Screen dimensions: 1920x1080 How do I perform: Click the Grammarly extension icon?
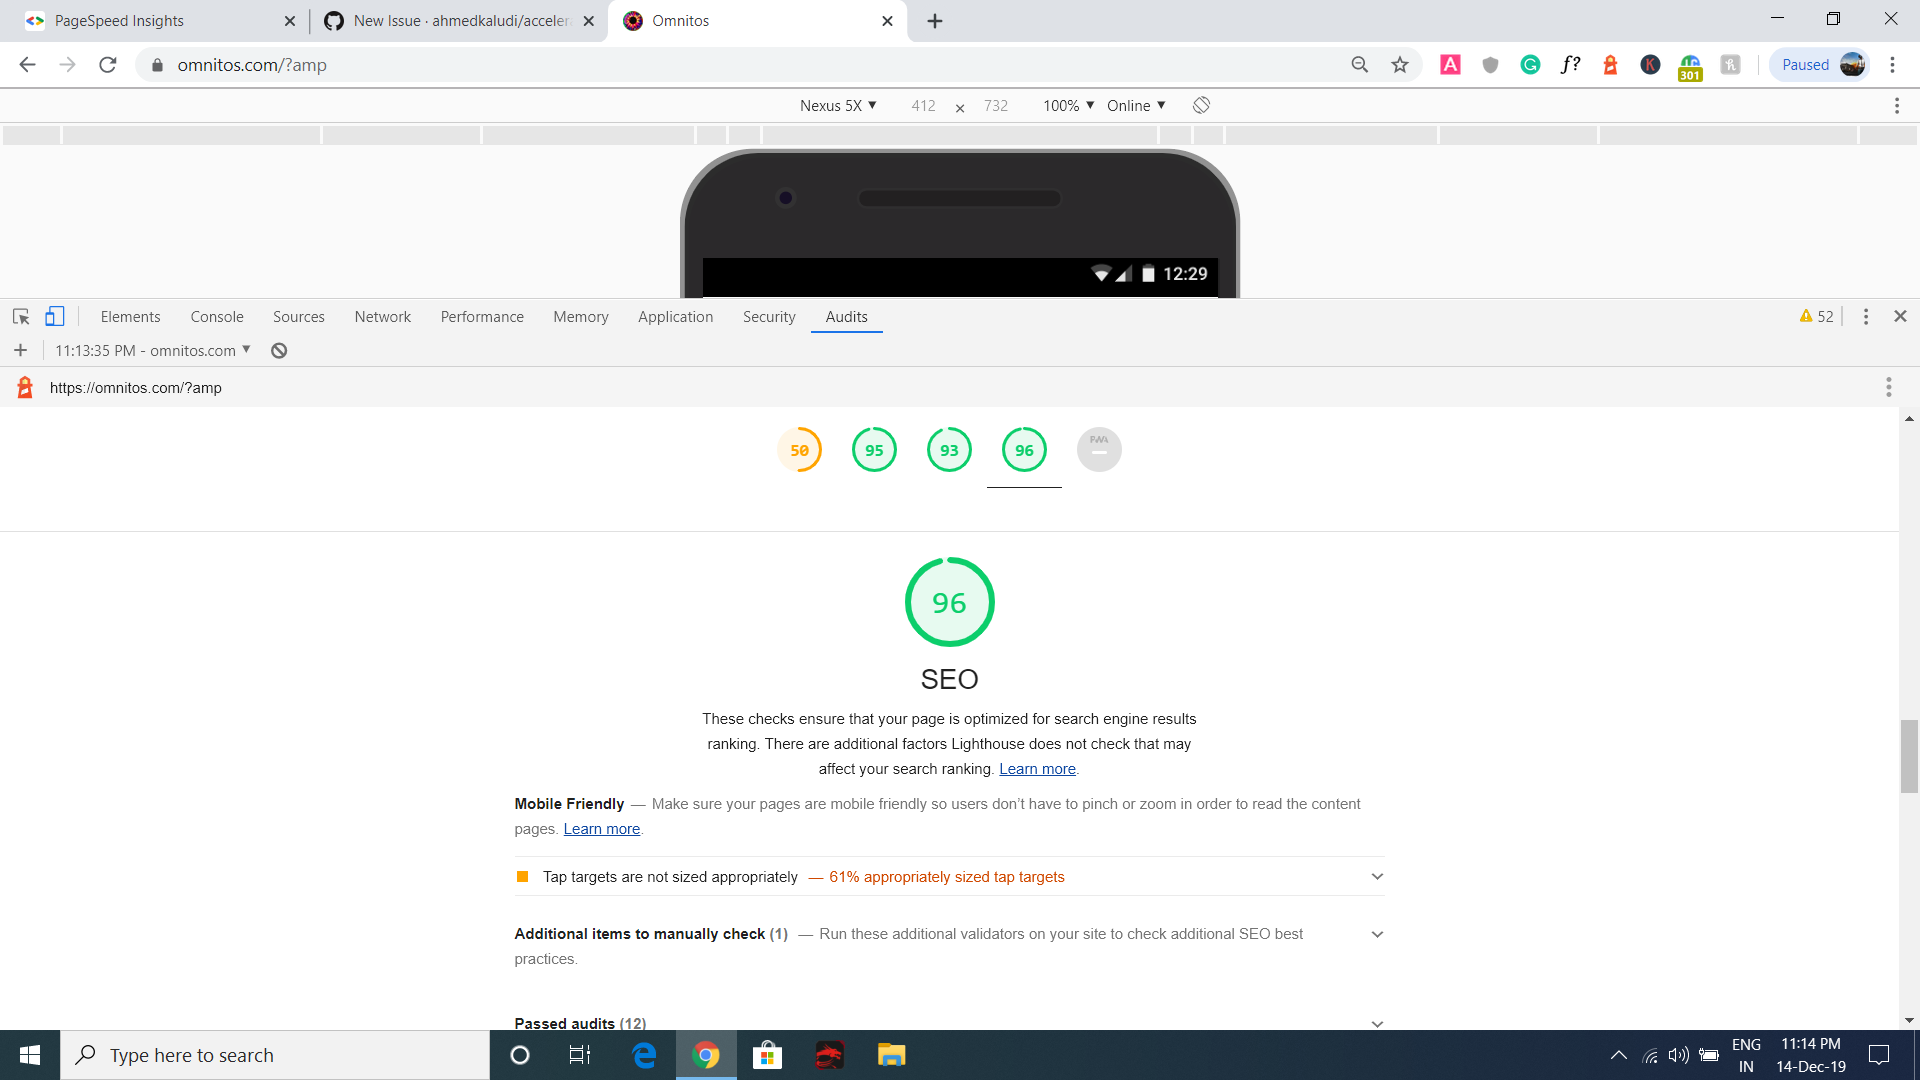1530,64
